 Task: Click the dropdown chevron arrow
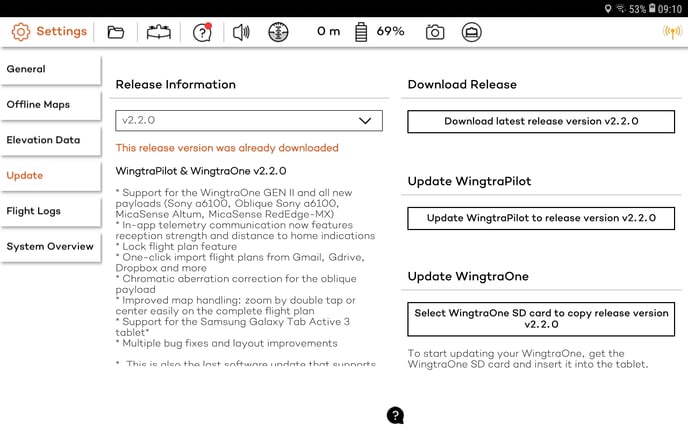coord(365,121)
